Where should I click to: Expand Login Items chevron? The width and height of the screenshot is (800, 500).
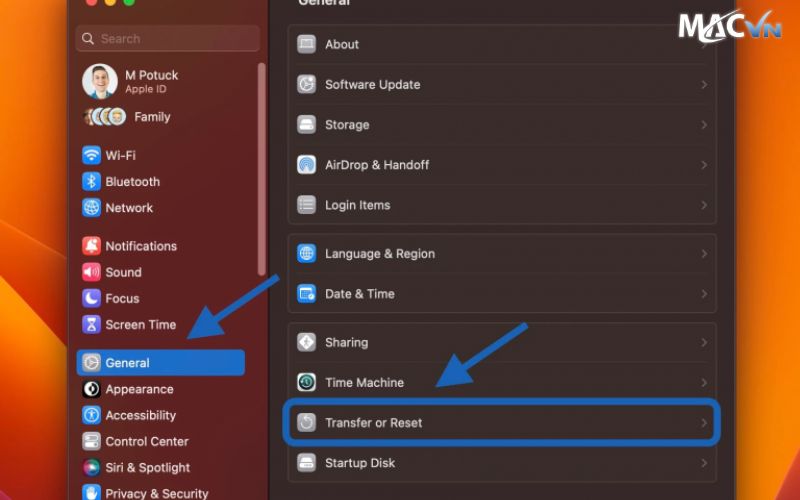pyautogui.click(x=704, y=205)
